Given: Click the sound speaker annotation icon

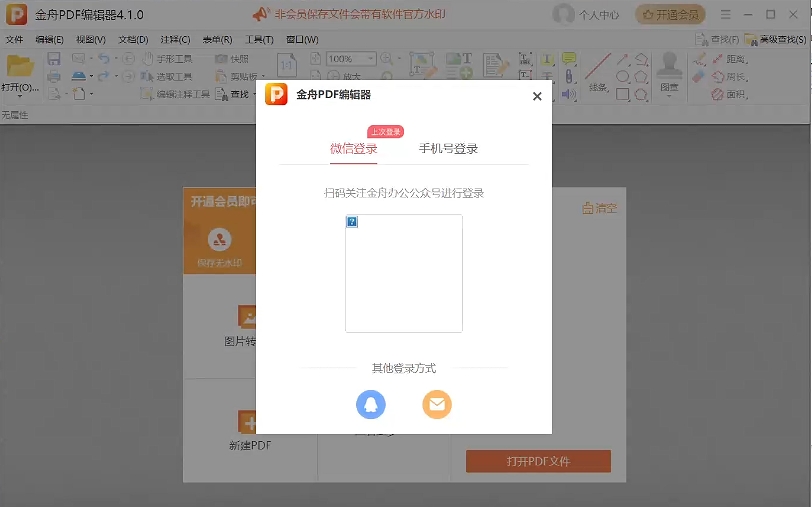Looking at the screenshot, I should click(x=569, y=94).
